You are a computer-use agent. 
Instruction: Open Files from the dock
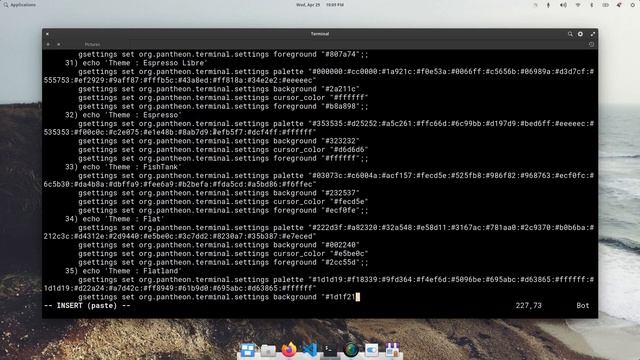(x=268, y=350)
